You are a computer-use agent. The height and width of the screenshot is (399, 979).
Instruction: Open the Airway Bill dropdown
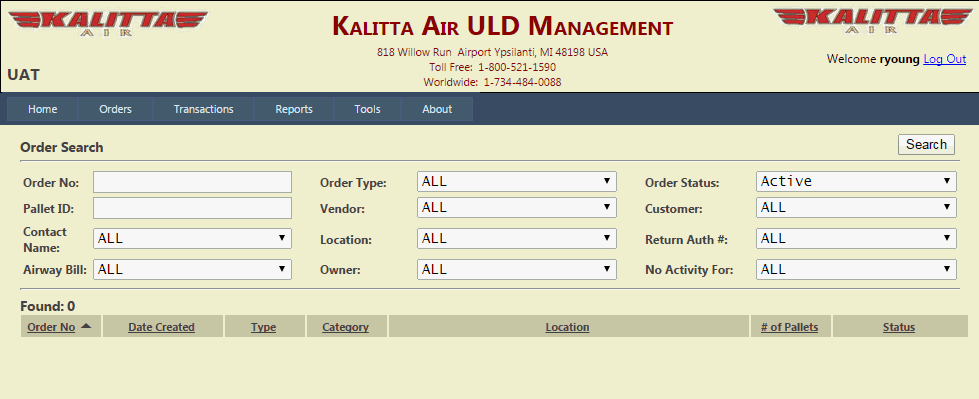coord(192,270)
